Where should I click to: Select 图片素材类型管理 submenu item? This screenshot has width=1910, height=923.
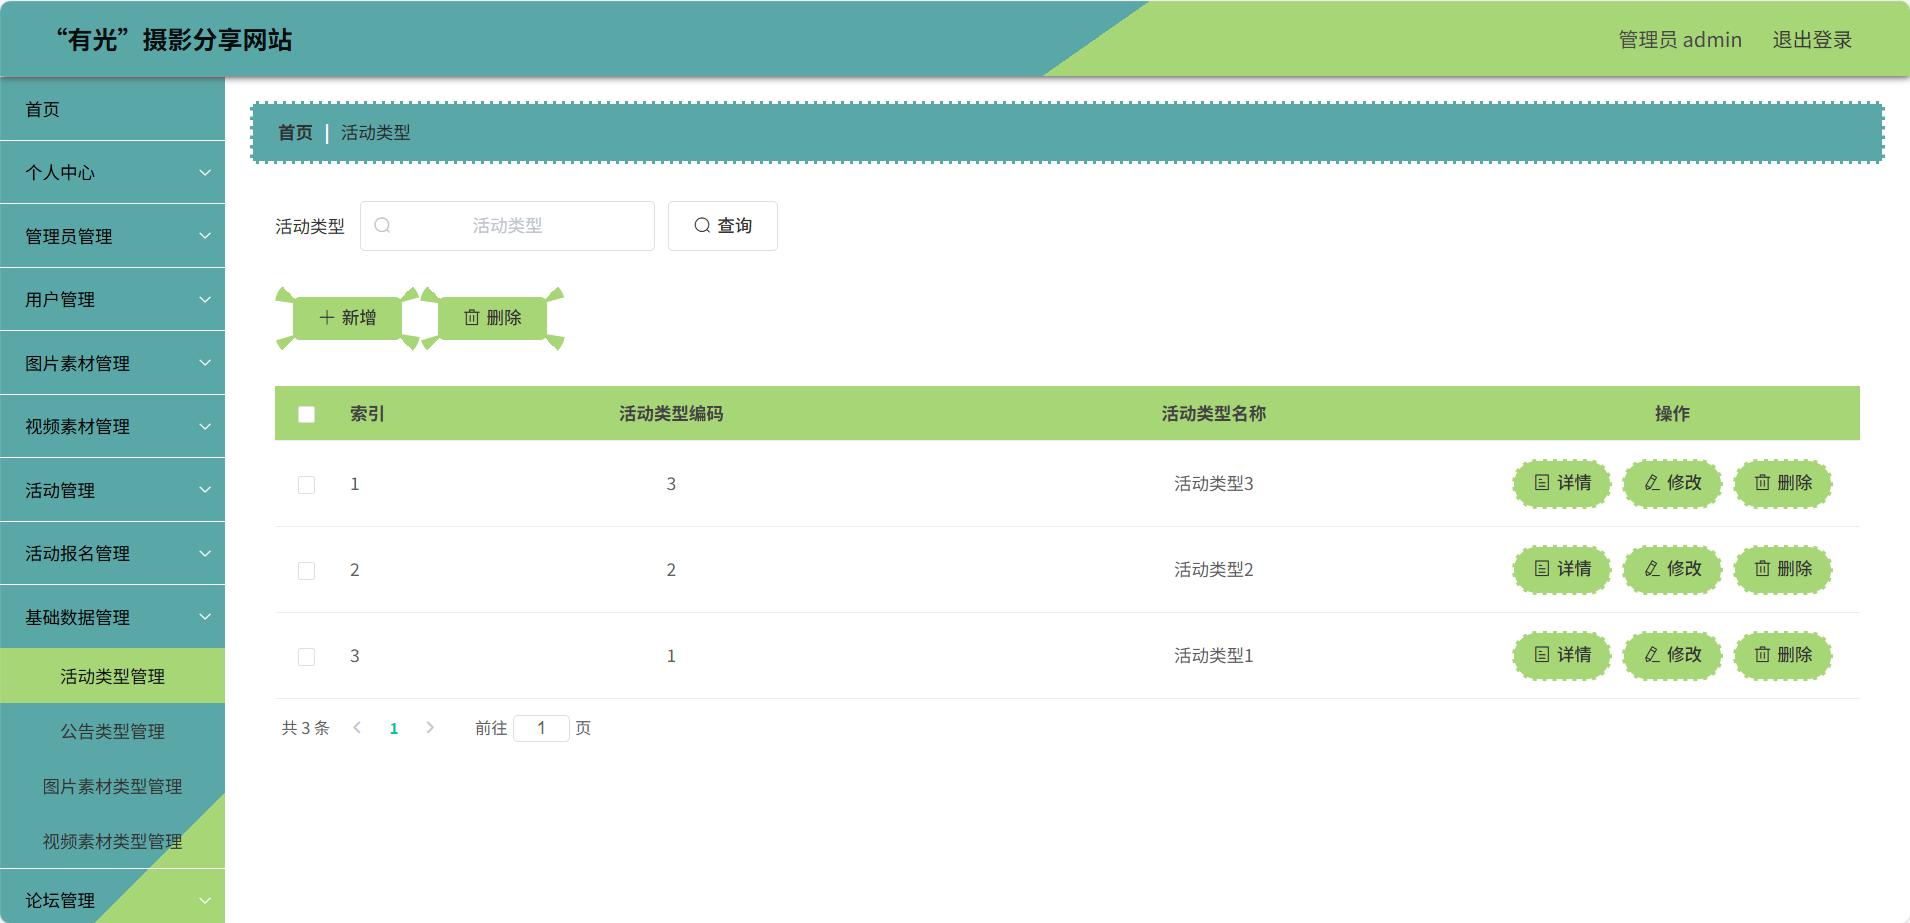coord(112,786)
